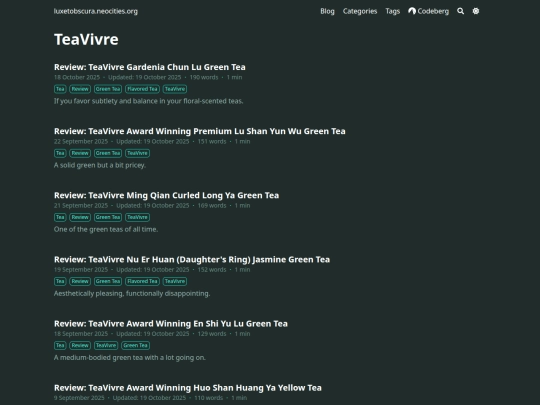
Task: Click the TeaVivre tag under Ming Qian Curled Long Ya review
Action: 137,217
